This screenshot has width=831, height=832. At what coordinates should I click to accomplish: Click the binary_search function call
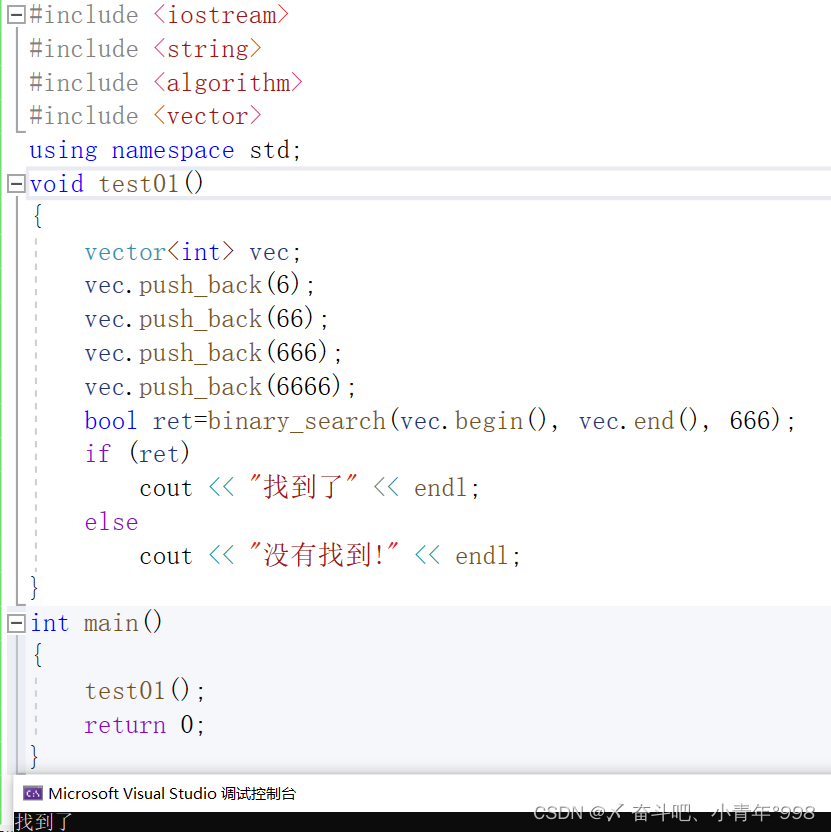[x=297, y=421]
